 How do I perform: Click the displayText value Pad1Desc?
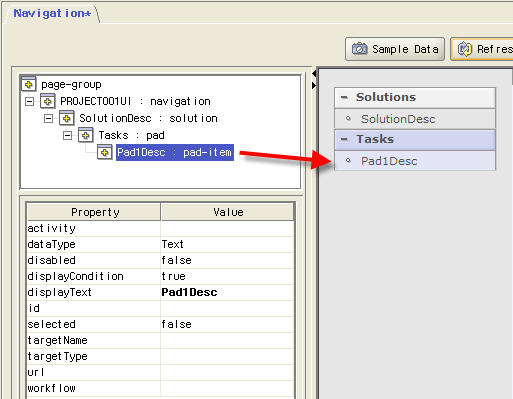click(228, 292)
